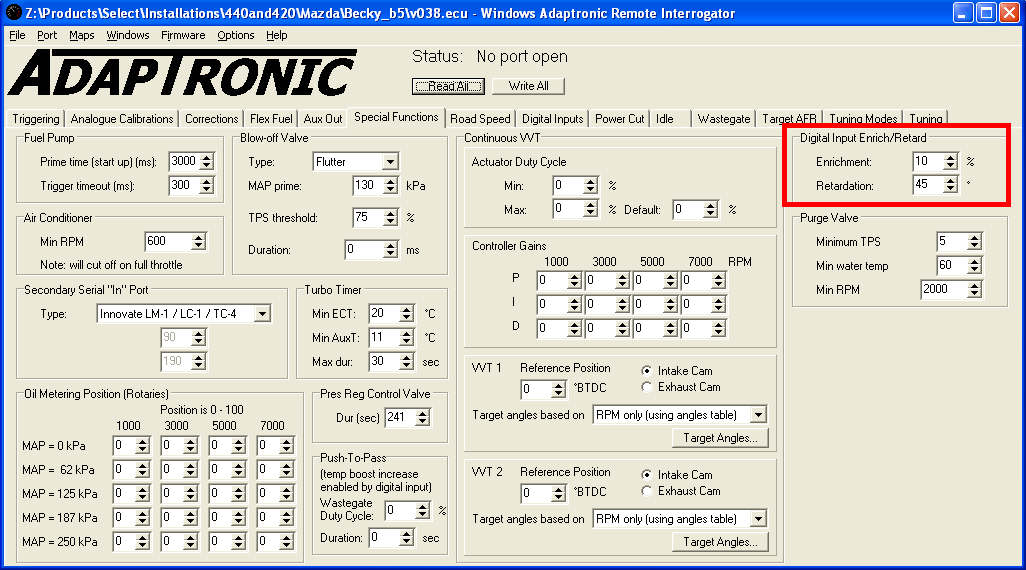The width and height of the screenshot is (1026, 570).
Task: Decrease the Retardation degrees spinner
Action: pos(950,189)
